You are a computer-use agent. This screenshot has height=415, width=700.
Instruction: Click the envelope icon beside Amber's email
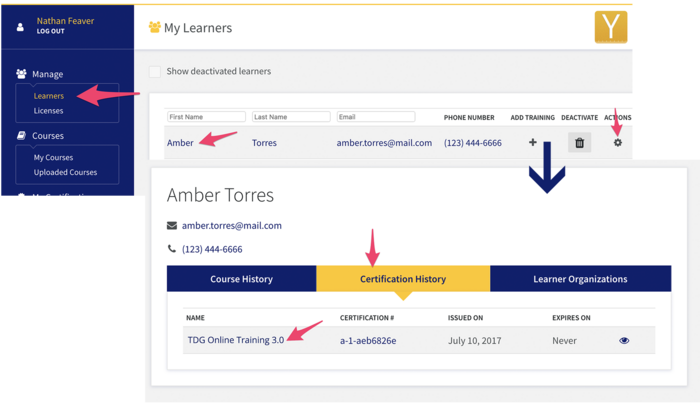point(172,226)
